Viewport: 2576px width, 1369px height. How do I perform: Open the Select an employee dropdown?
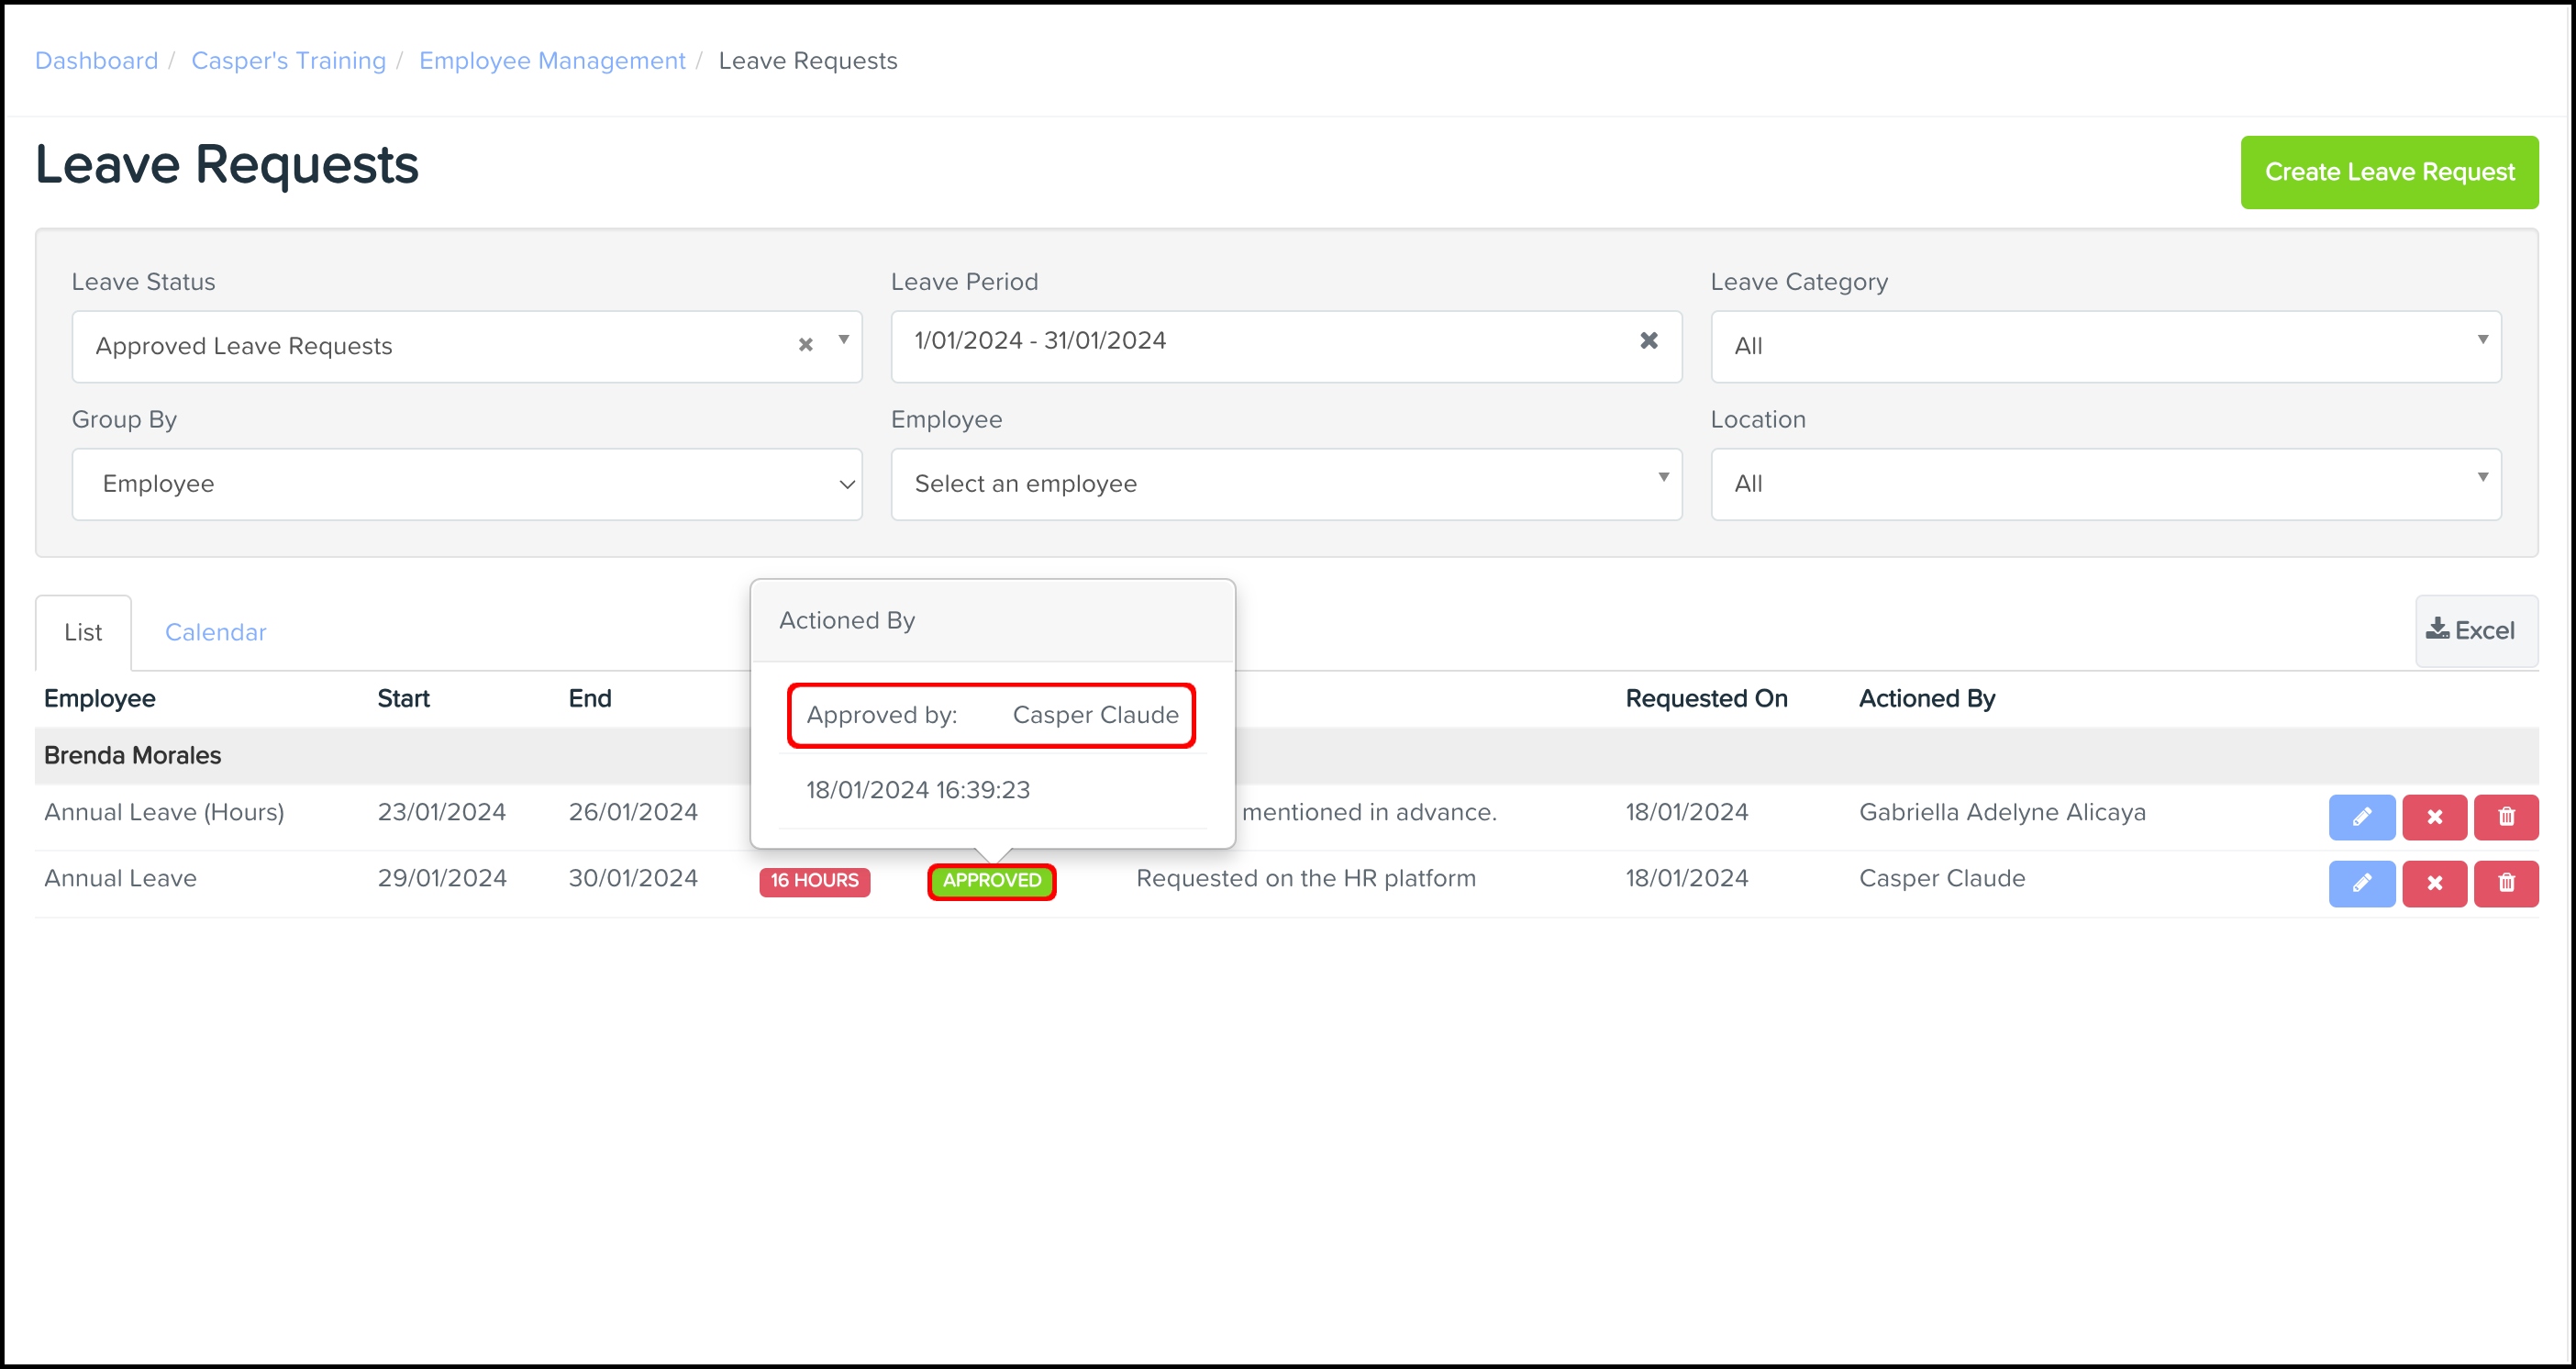click(1285, 484)
